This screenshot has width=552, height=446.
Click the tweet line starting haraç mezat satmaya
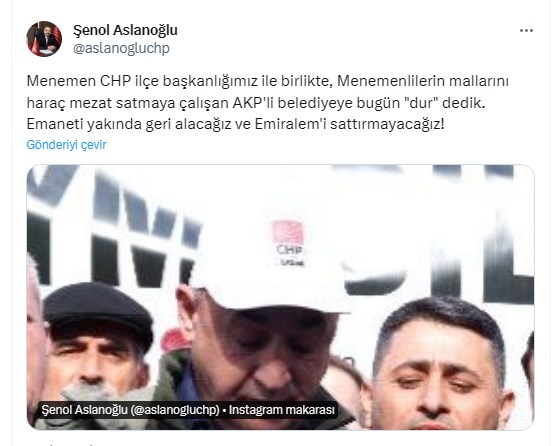coord(256,103)
